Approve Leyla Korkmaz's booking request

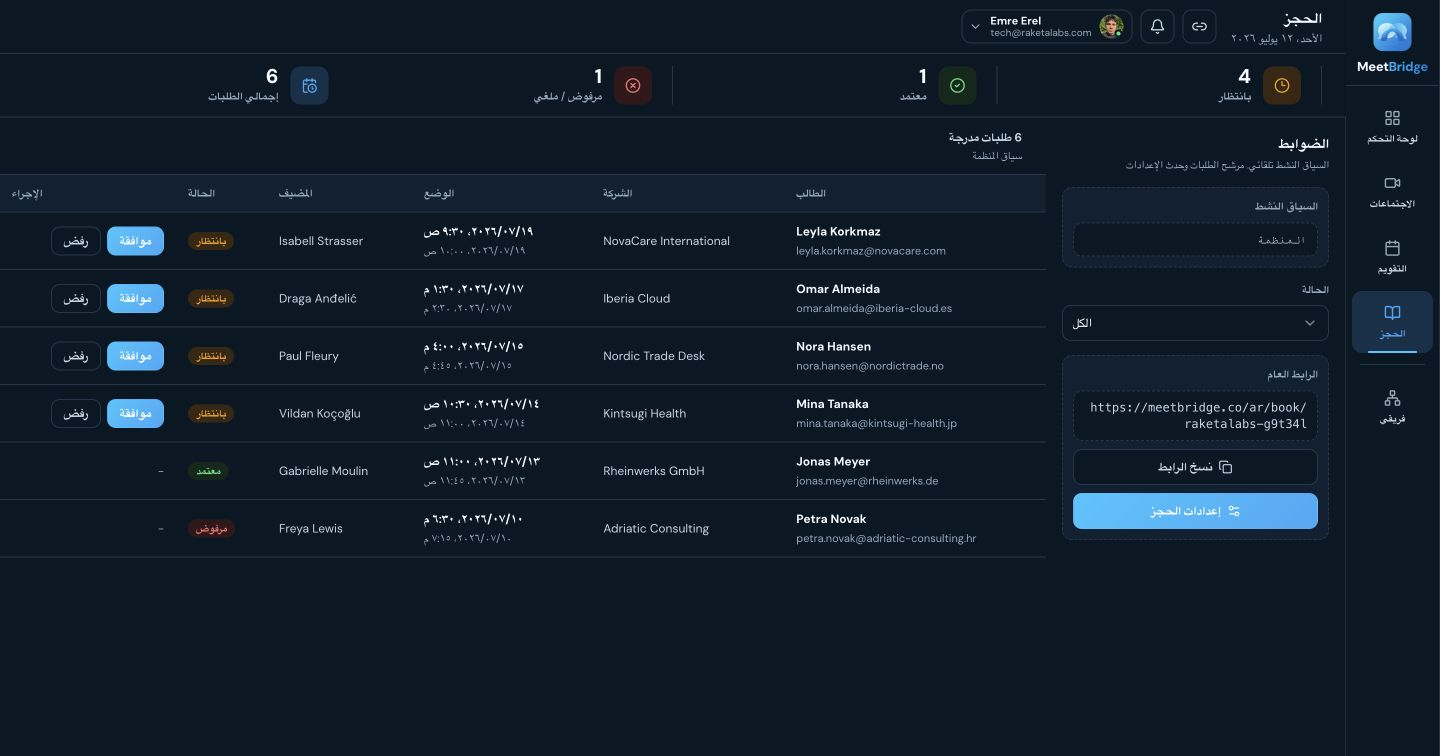(x=135, y=241)
